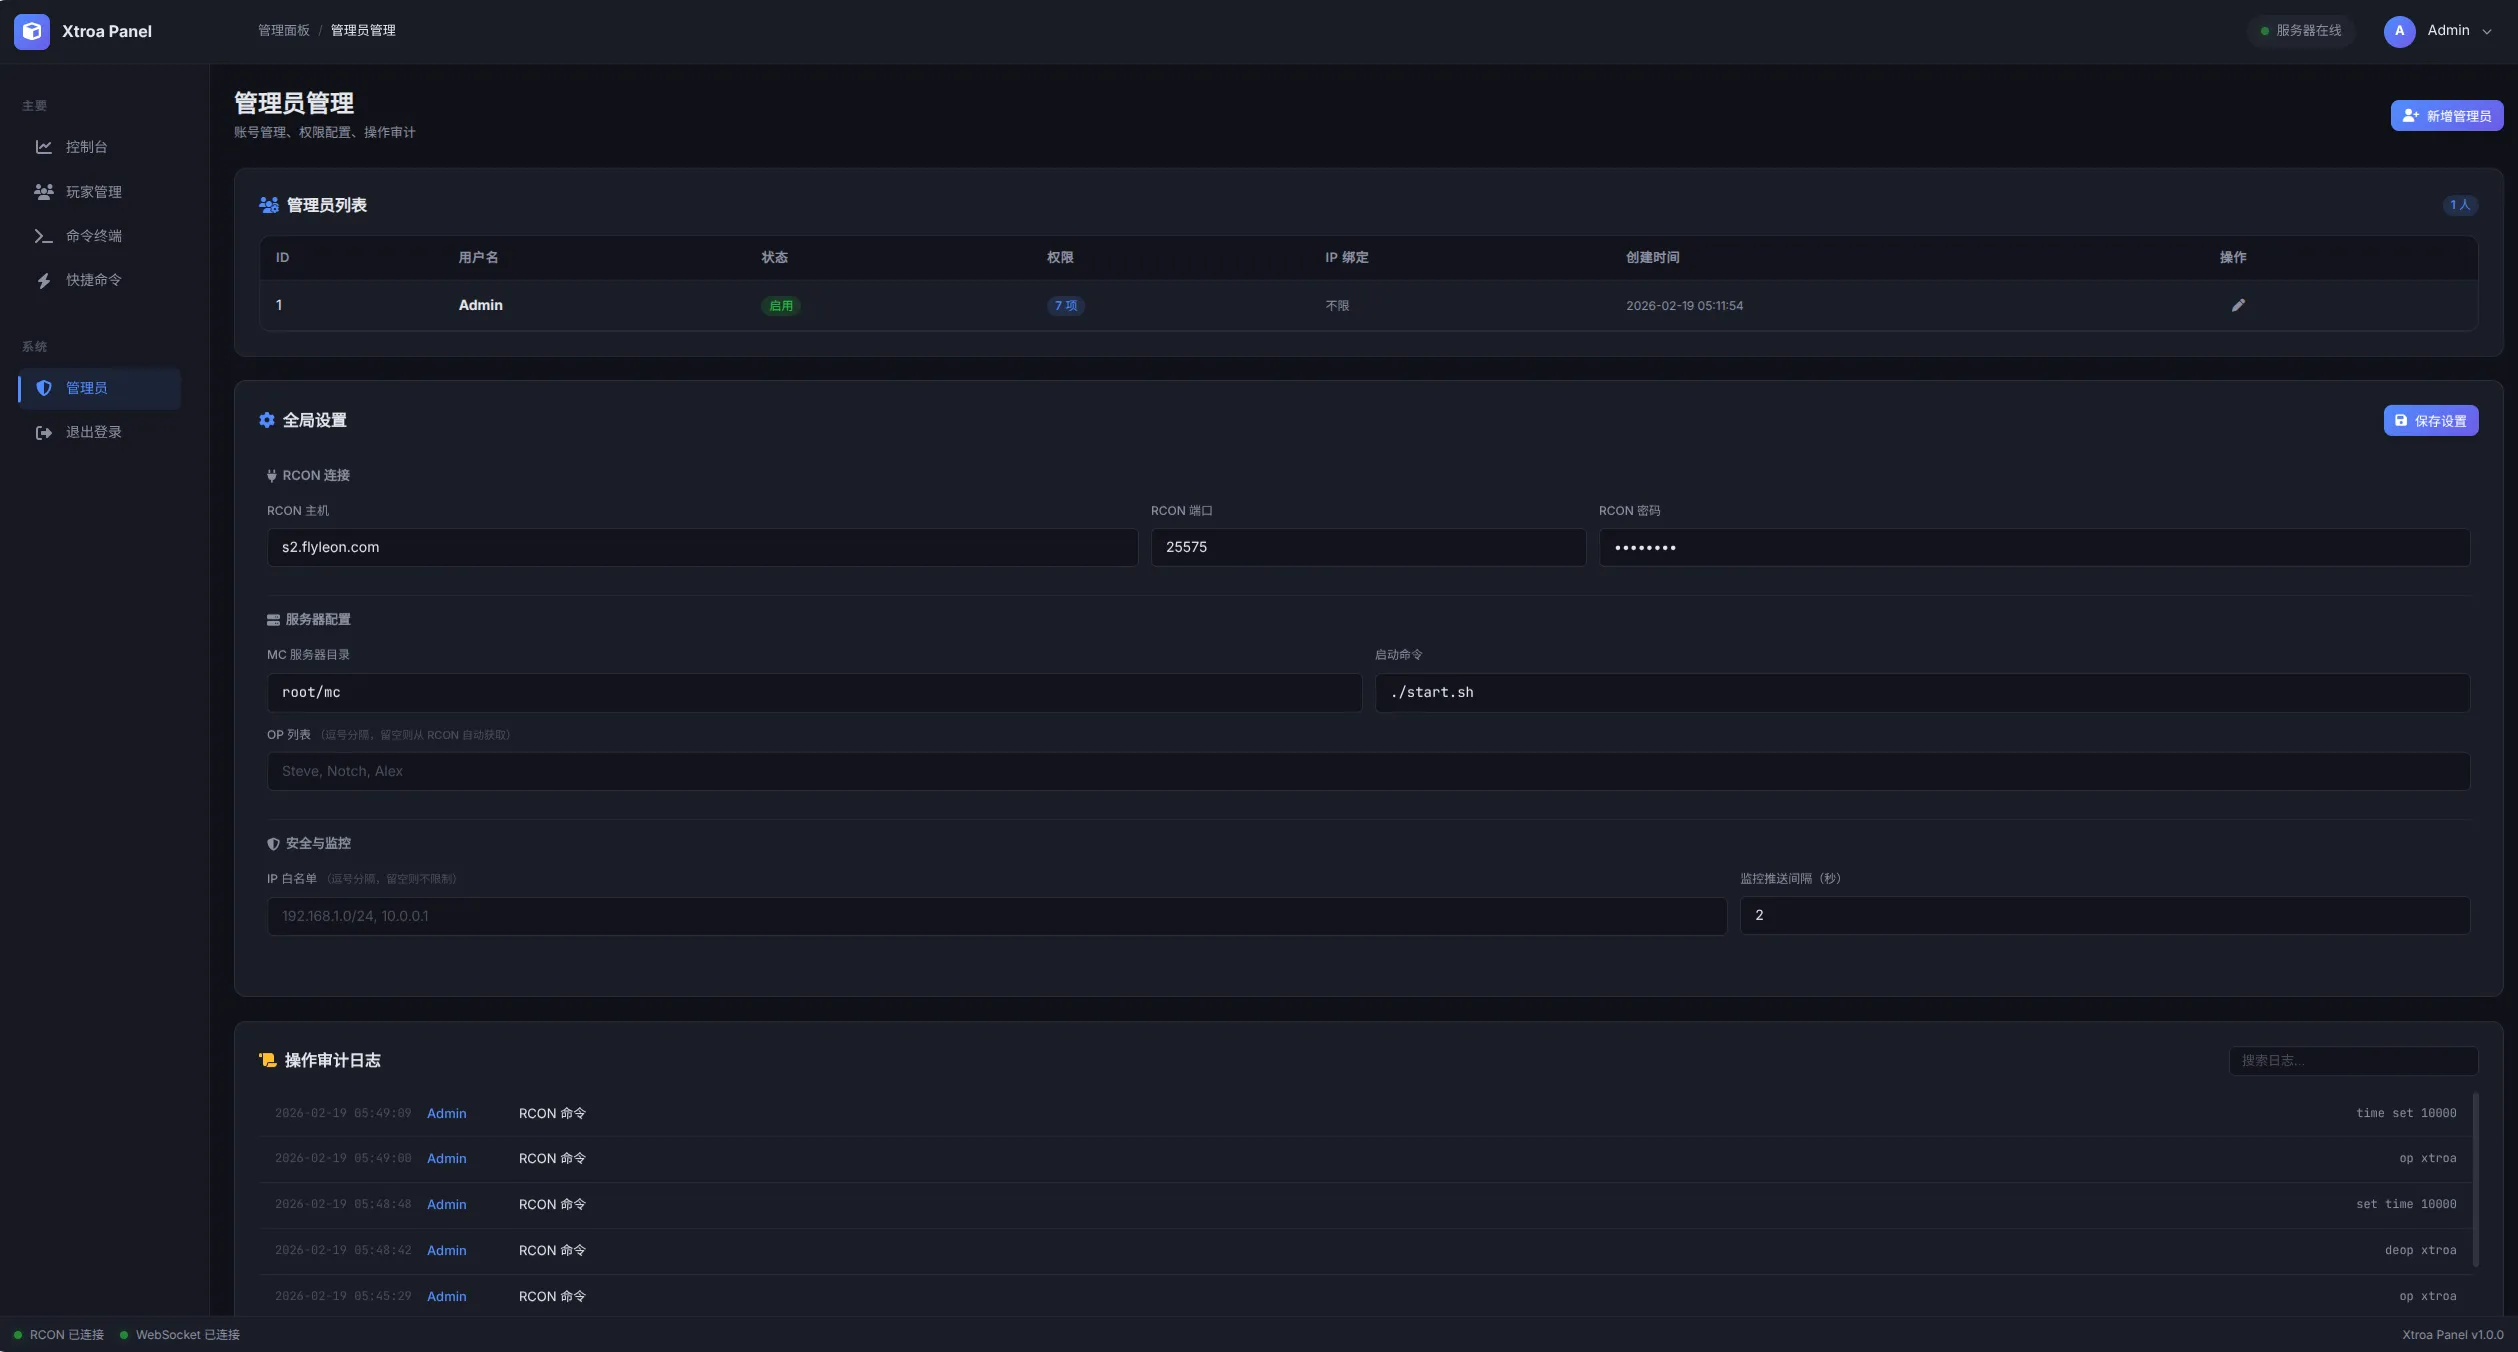The width and height of the screenshot is (2518, 1352).
Task: Click the RCON 主机 host field
Action: tap(701, 547)
